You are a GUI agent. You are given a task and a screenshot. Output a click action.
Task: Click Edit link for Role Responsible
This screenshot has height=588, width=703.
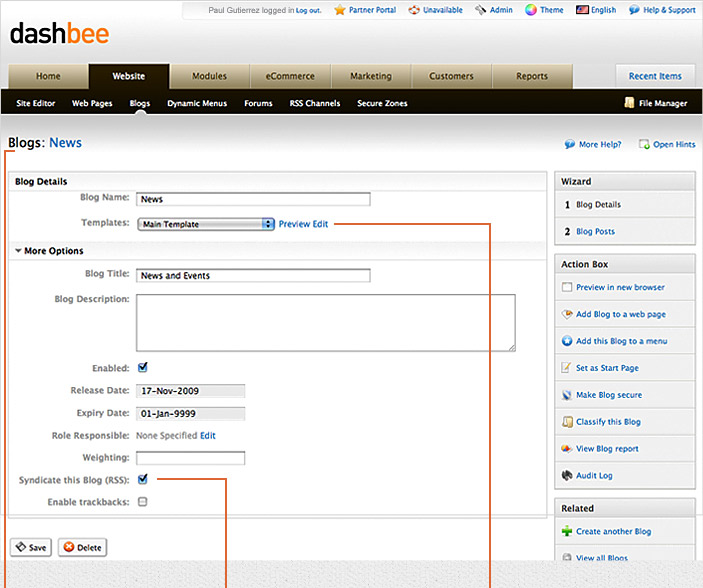208,436
